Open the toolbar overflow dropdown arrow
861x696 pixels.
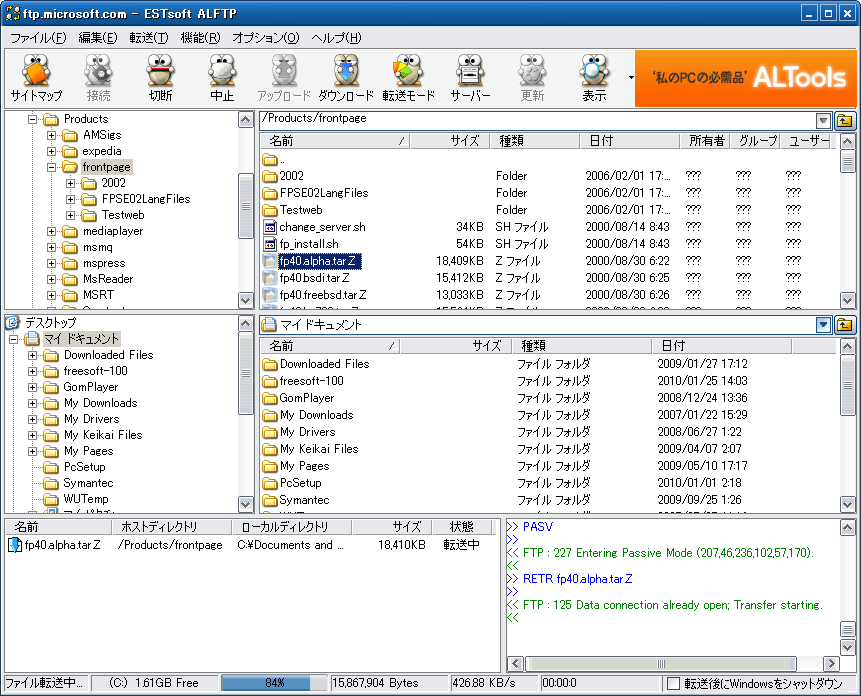[x=631, y=77]
